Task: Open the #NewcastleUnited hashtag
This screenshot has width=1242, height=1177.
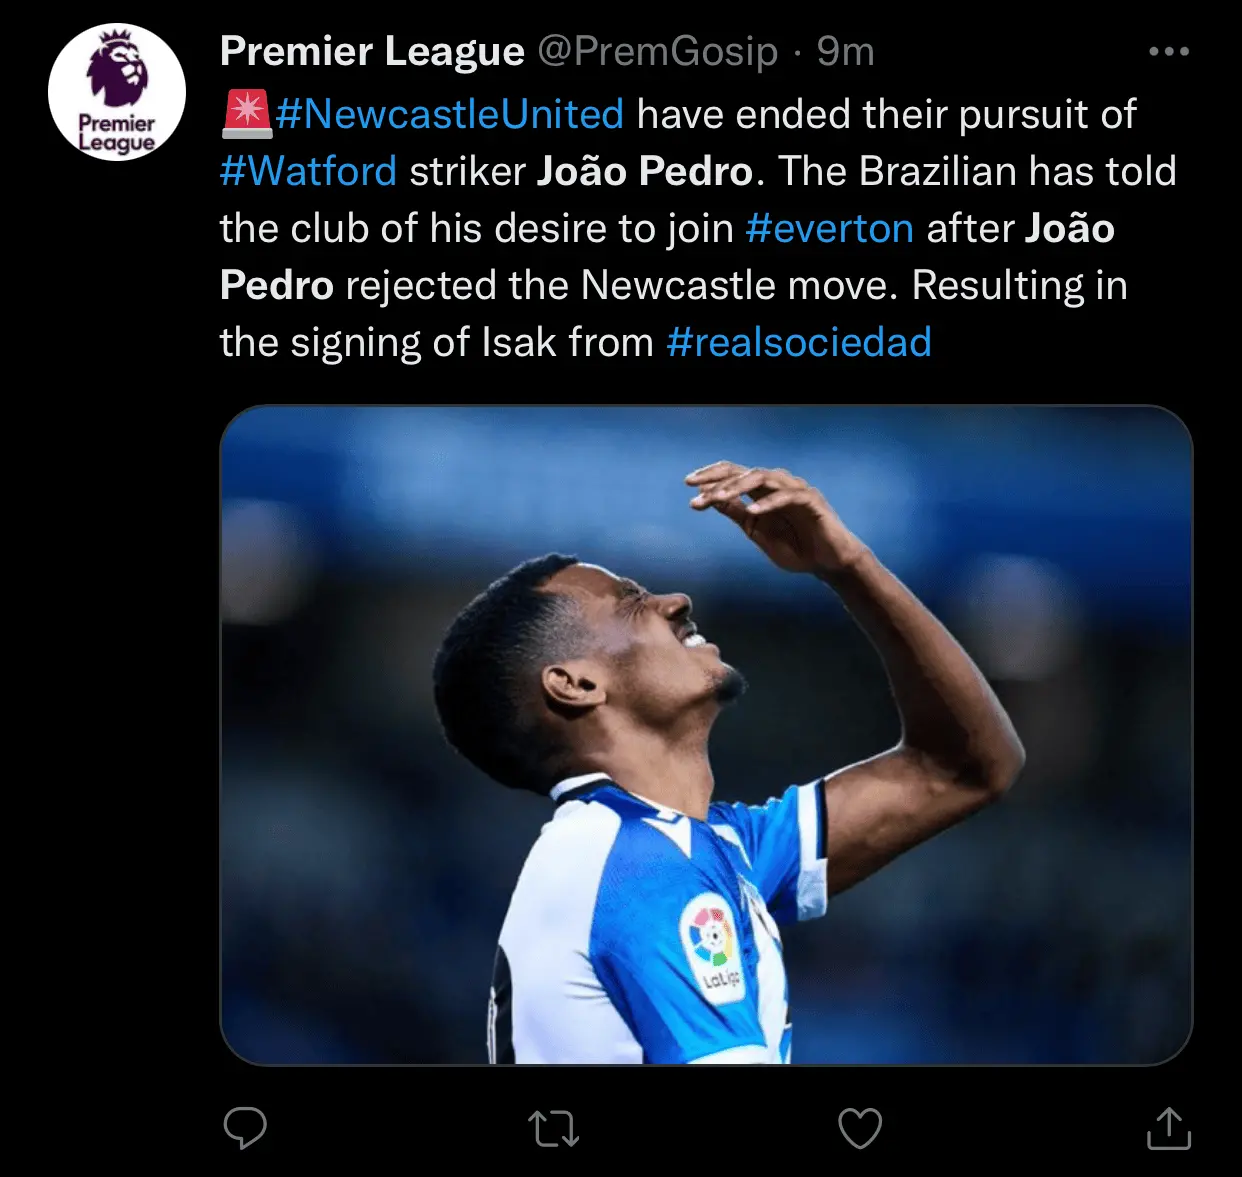Action: click(450, 114)
